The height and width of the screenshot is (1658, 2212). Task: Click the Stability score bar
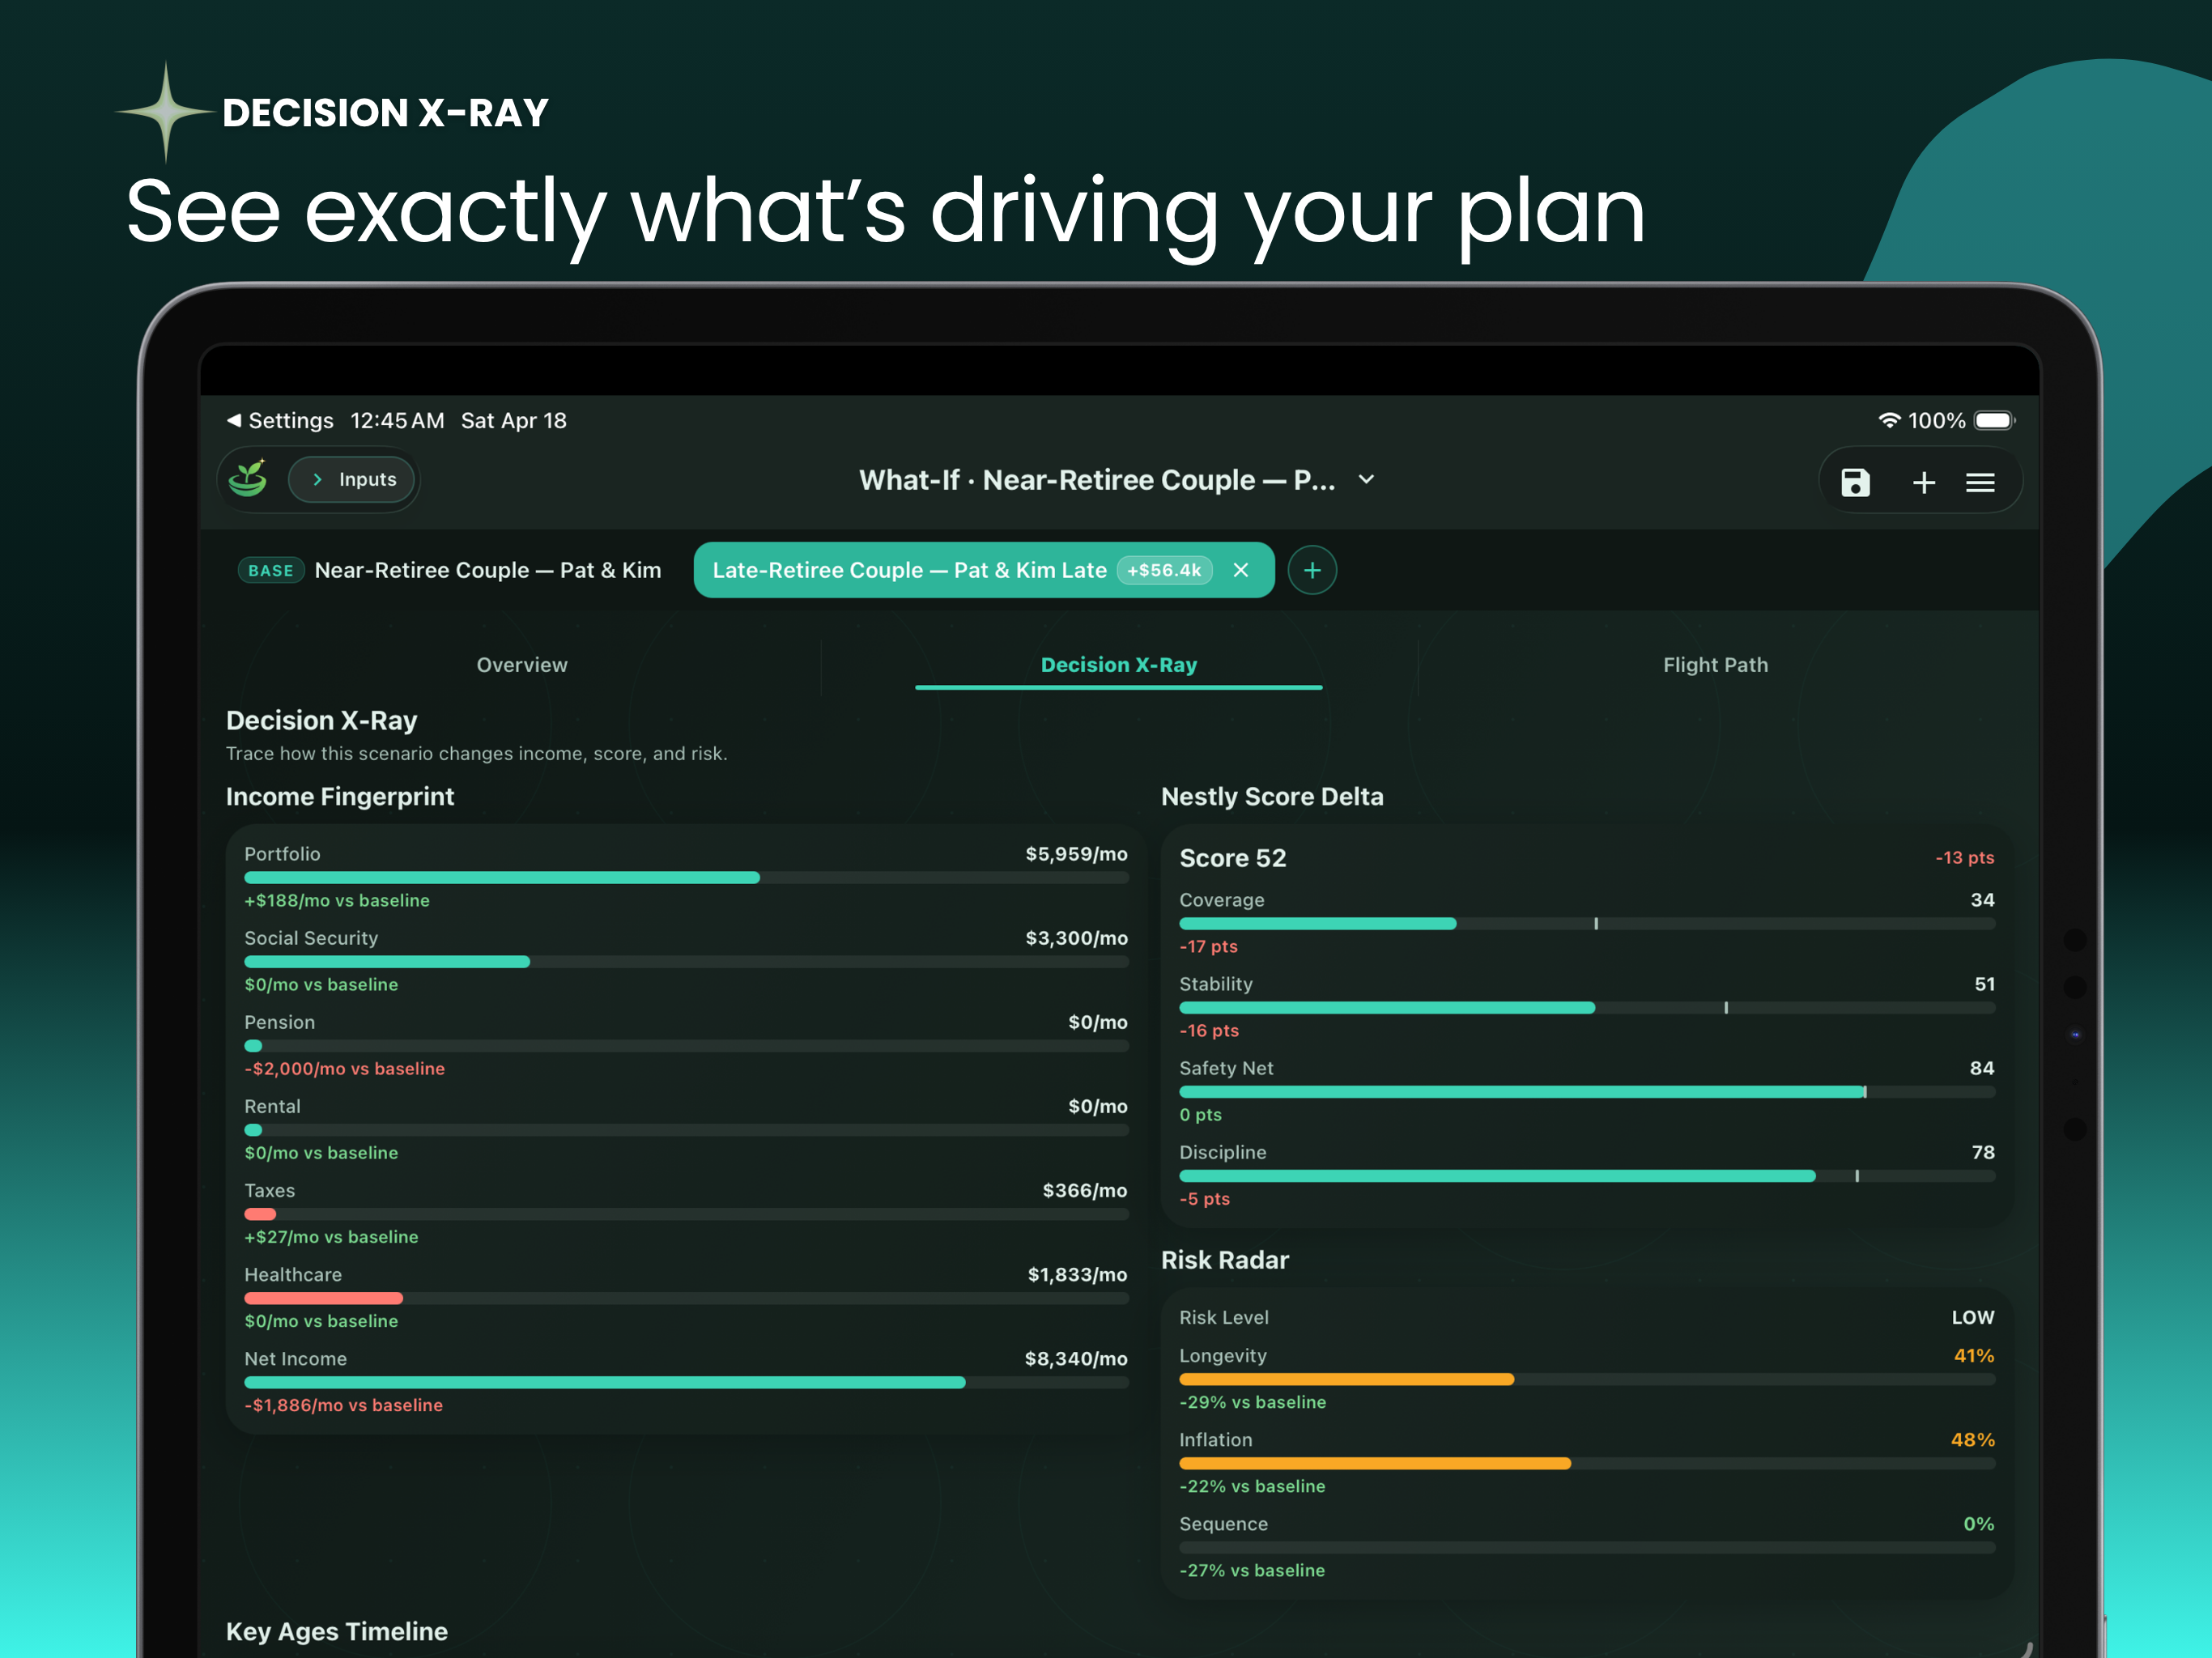point(1587,1007)
